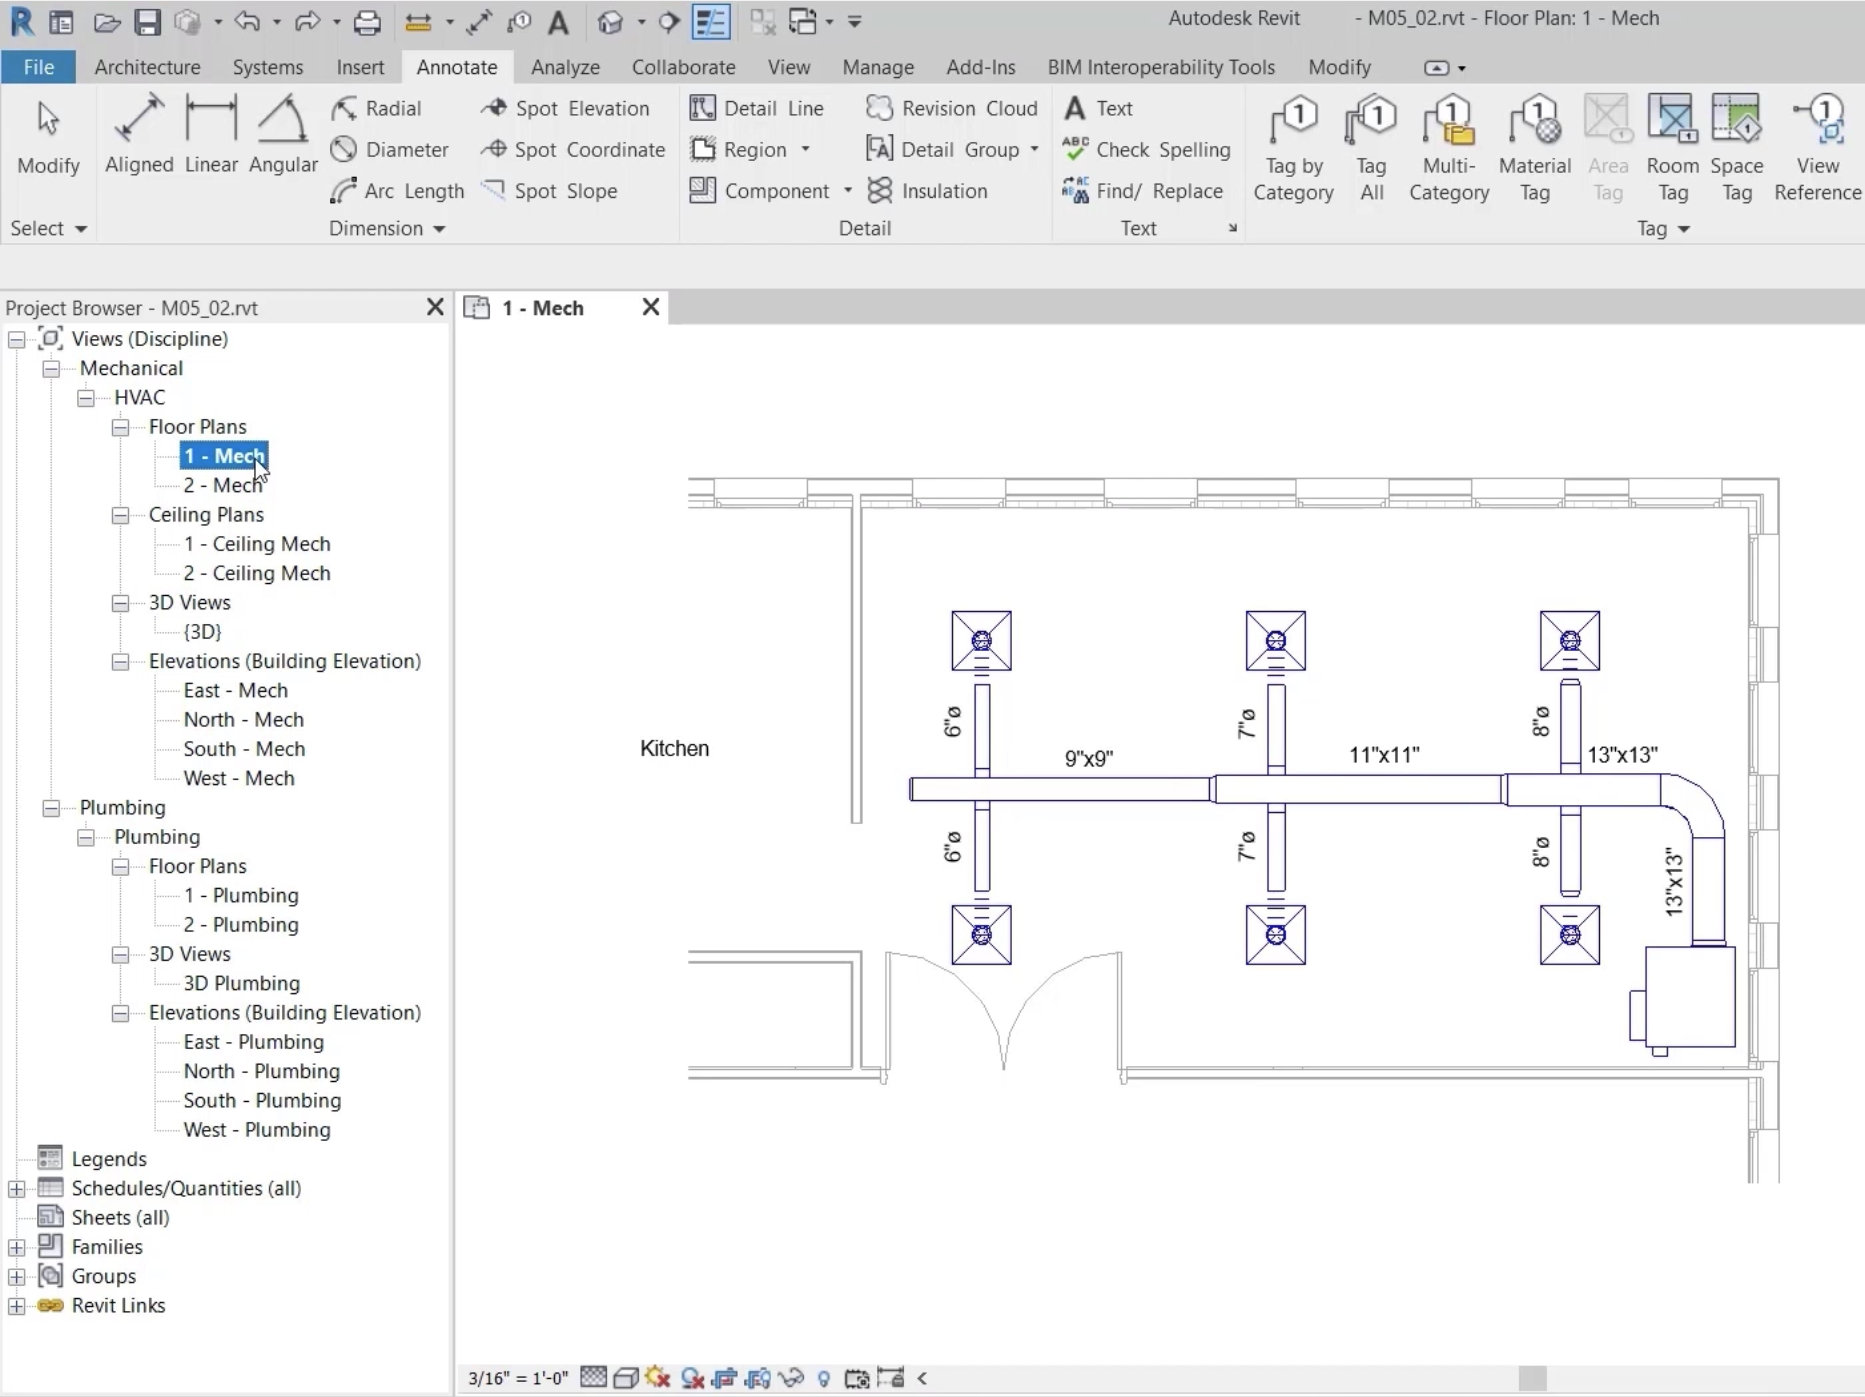1865x1397 pixels.
Task: Click the Insulation tool
Action: (x=927, y=190)
